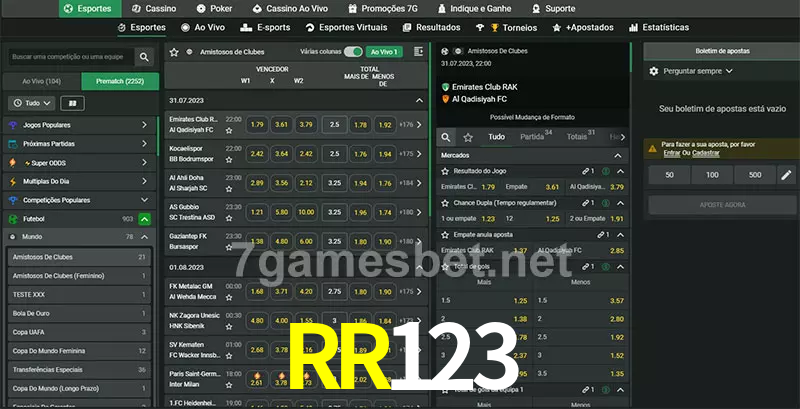Open Estatísticas in sports navigation
This screenshot has width=800, height=409.
pyautogui.click(x=659, y=28)
